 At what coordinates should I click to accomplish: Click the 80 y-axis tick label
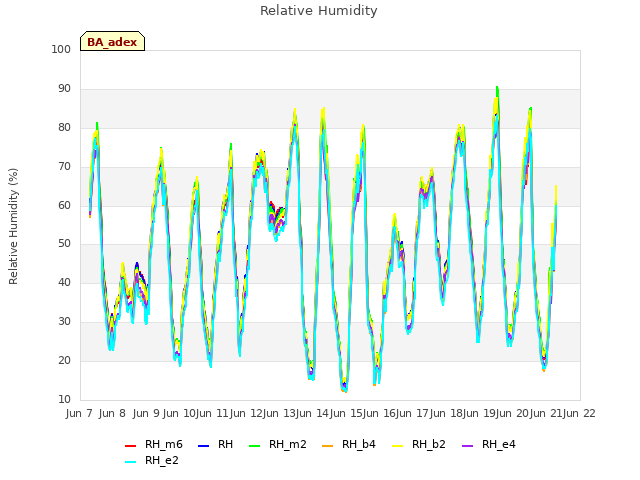(64, 127)
